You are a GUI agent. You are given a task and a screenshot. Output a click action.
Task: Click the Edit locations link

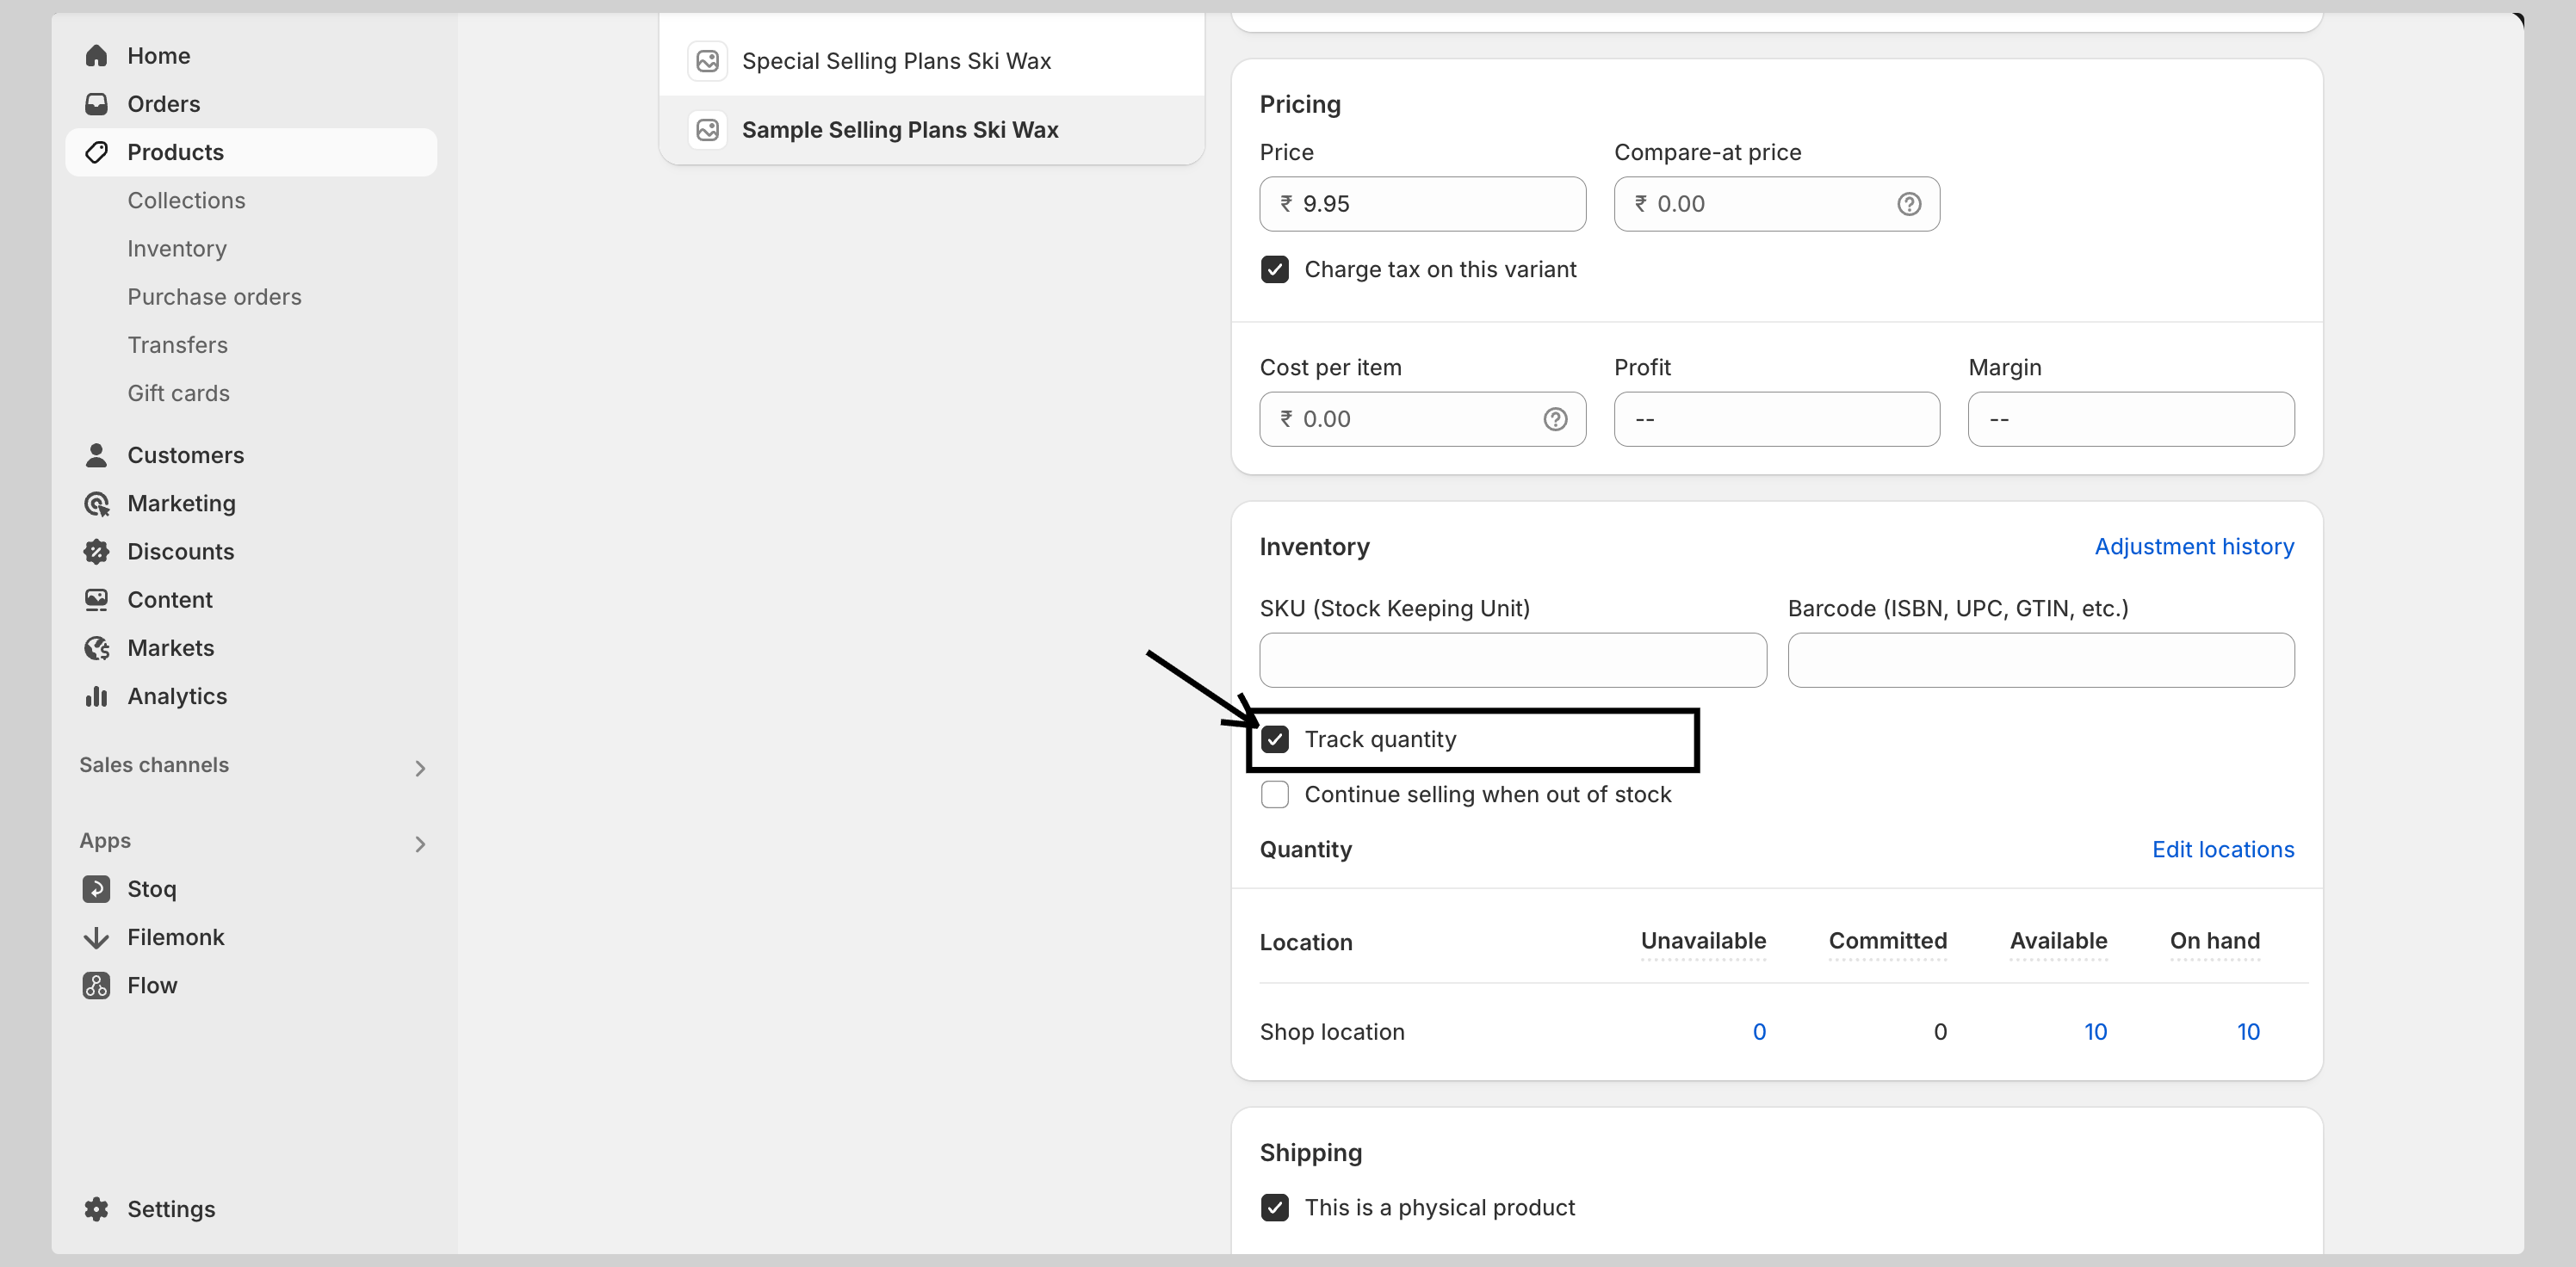[2223, 849]
